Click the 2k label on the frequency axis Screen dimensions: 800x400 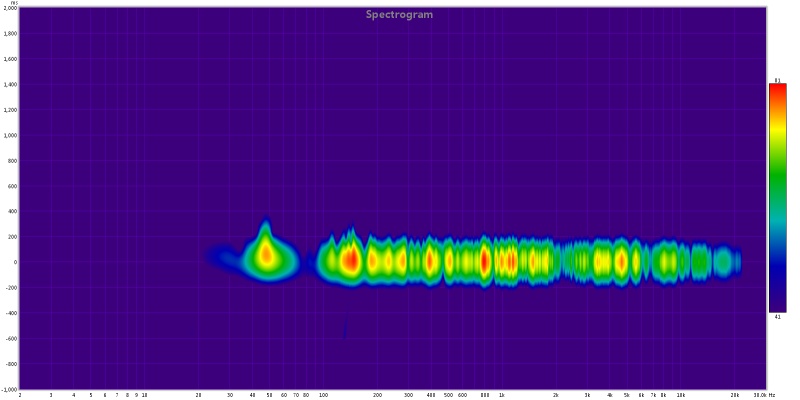click(556, 395)
